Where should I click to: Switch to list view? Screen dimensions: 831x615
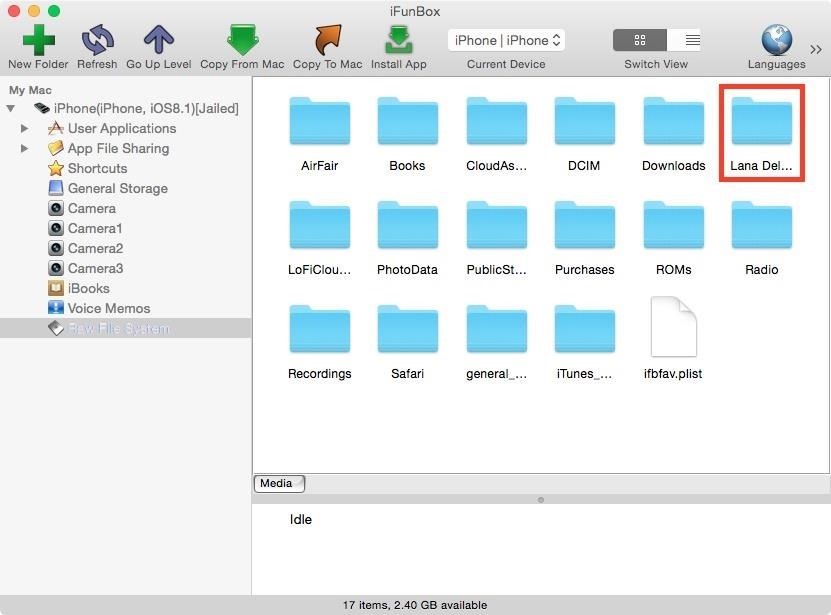pyautogui.click(x=692, y=40)
